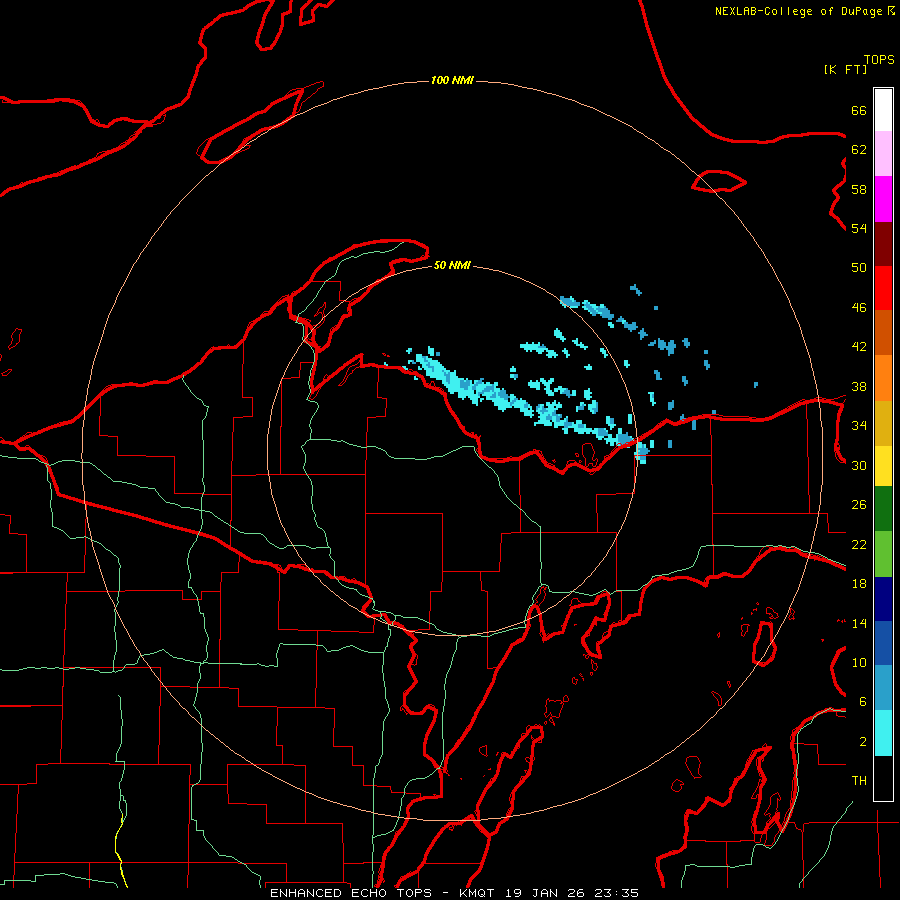The height and width of the screenshot is (900, 900).
Task: Click the dark orange 42-46 kft color band
Action: 883,332
